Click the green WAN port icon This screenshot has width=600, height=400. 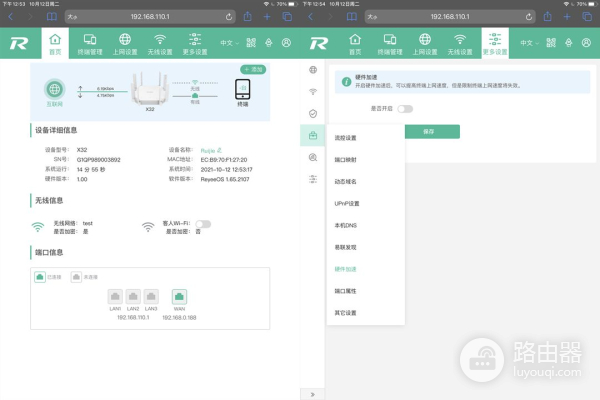[179, 297]
